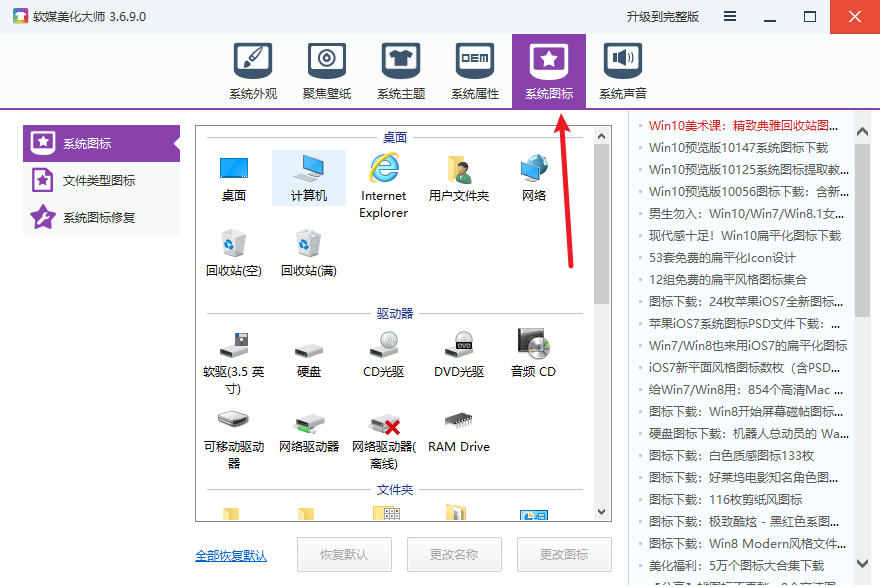Open the 系统外观 tab
Screen dimensions: 880x587
click(253, 72)
